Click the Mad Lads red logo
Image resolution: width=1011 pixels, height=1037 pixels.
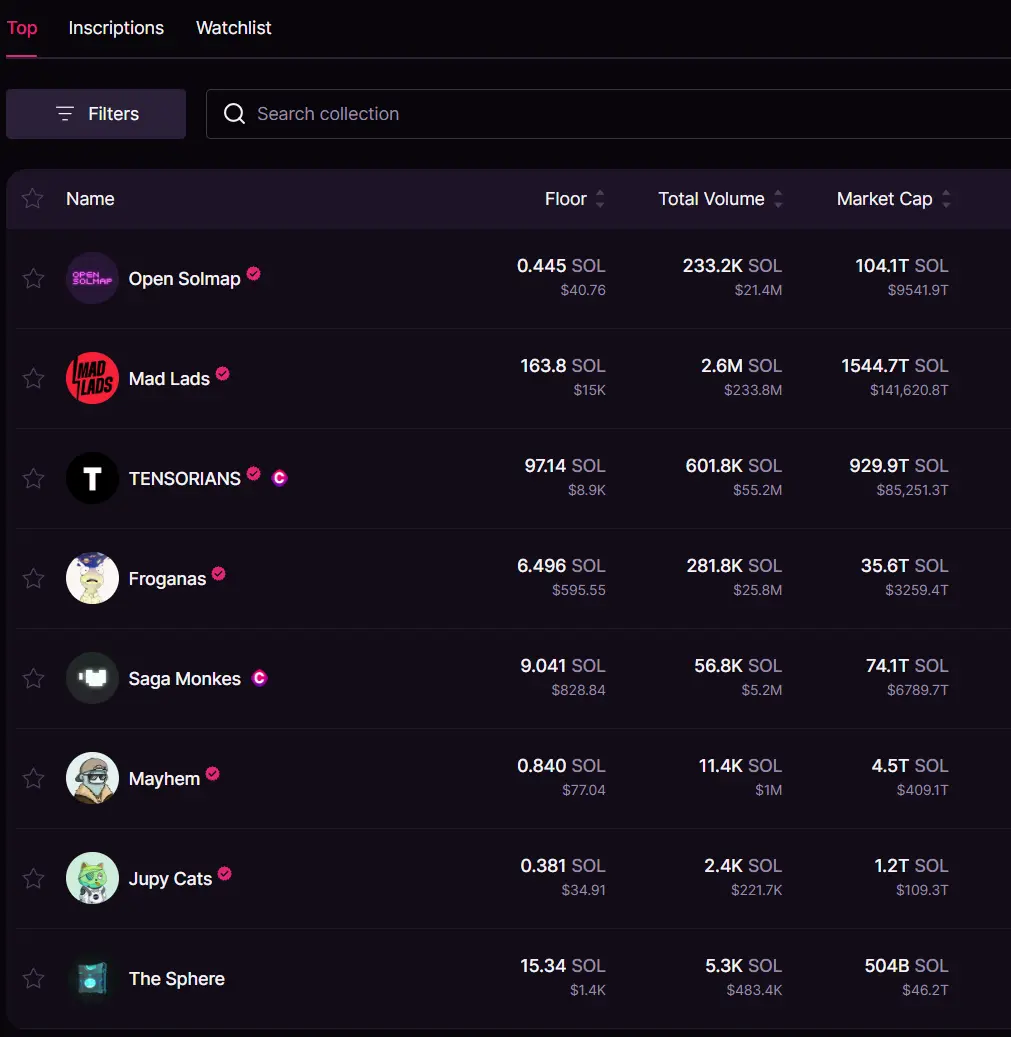coord(92,378)
